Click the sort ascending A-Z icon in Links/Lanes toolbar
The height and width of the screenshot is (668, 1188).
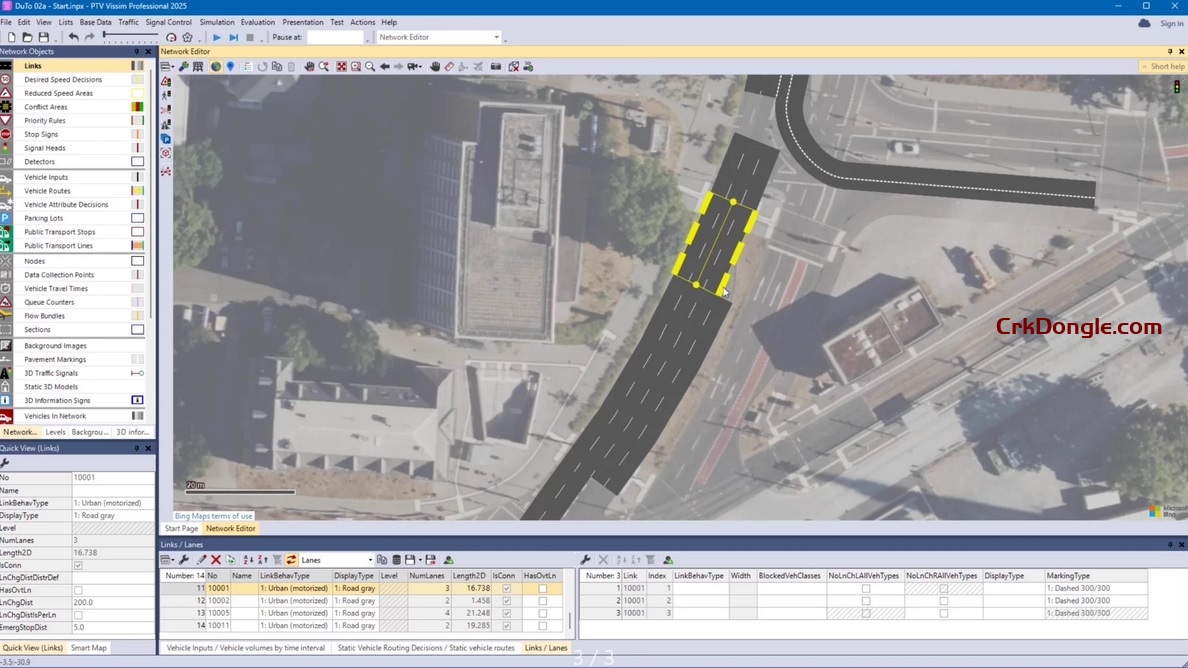click(x=248, y=559)
